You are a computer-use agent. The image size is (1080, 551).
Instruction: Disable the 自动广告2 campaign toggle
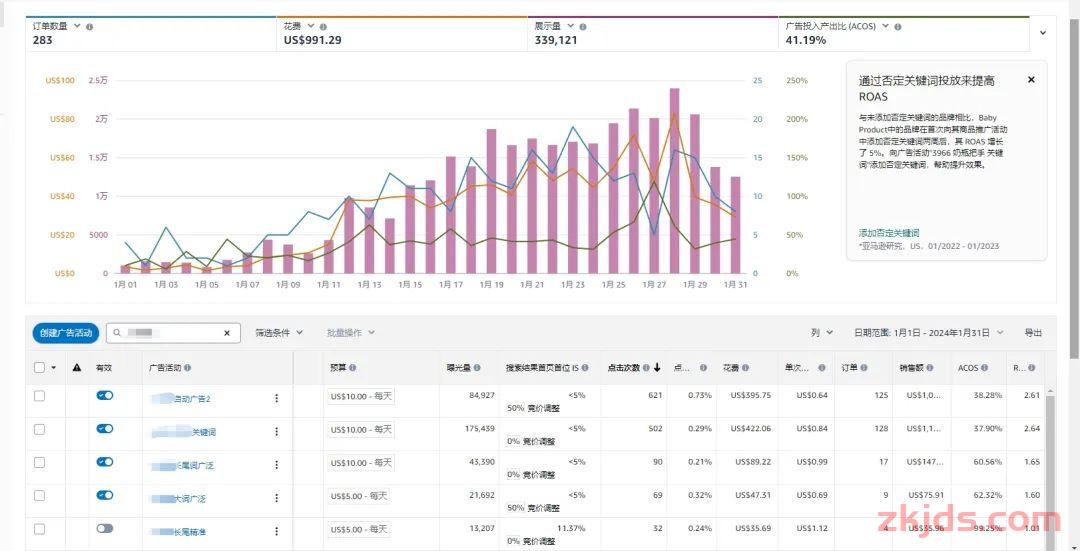[x=105, y=395]
